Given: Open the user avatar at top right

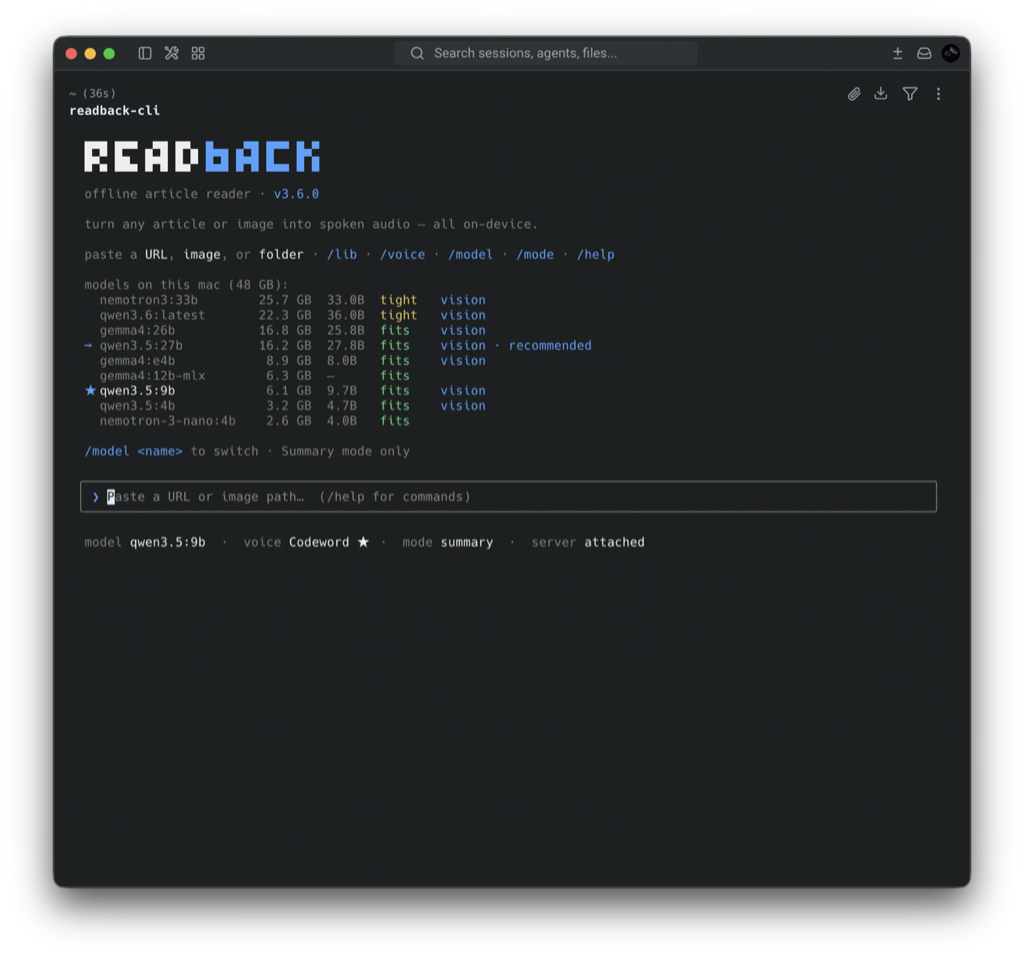Looking at the screenshot, I should click(x=950, y=54).
